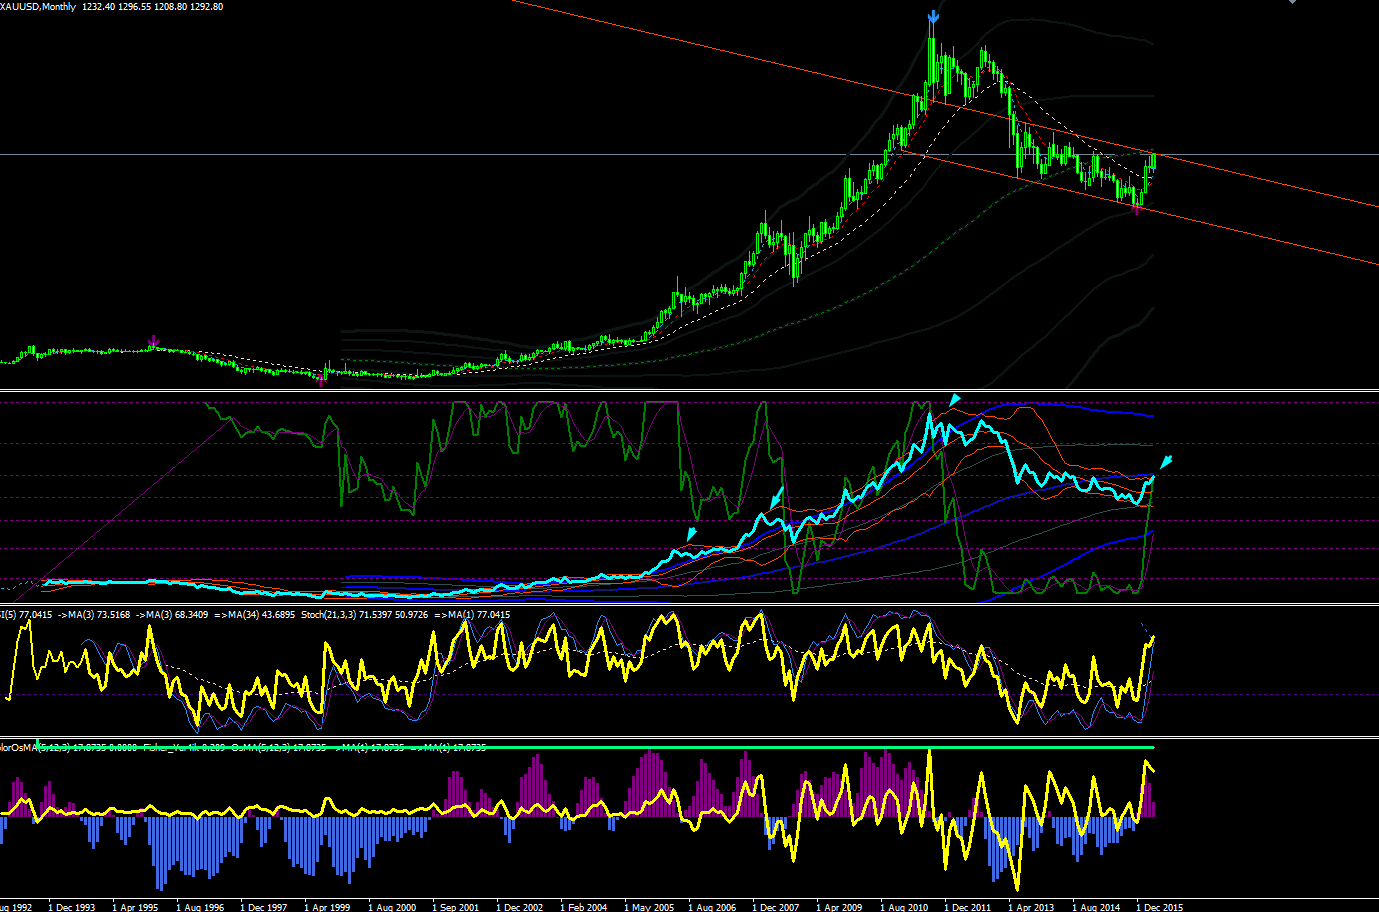
Task: Select the cyan arrow at the cyan line's right end
Action: click(1165, 462)
